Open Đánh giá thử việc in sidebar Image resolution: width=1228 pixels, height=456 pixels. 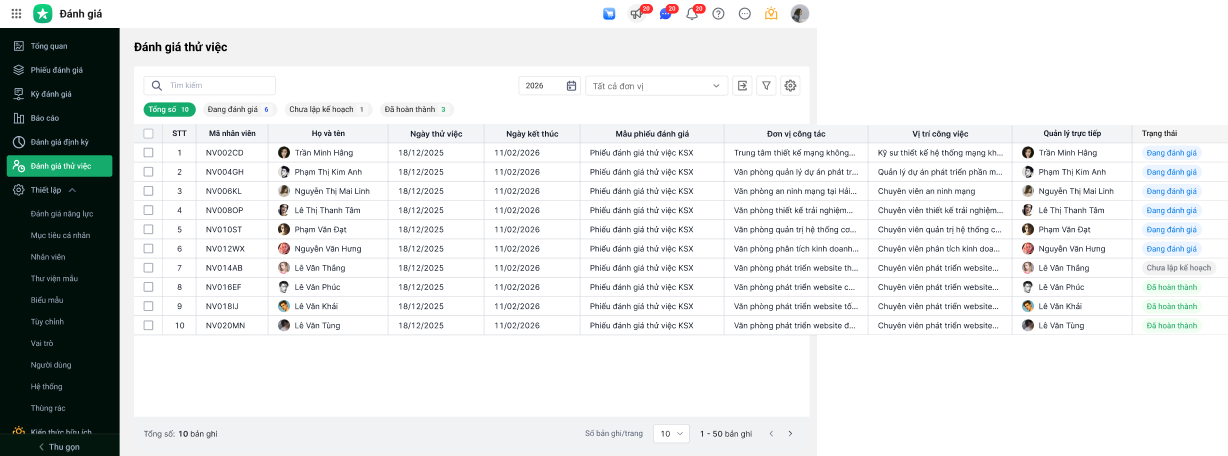click(x=59, y=166)
